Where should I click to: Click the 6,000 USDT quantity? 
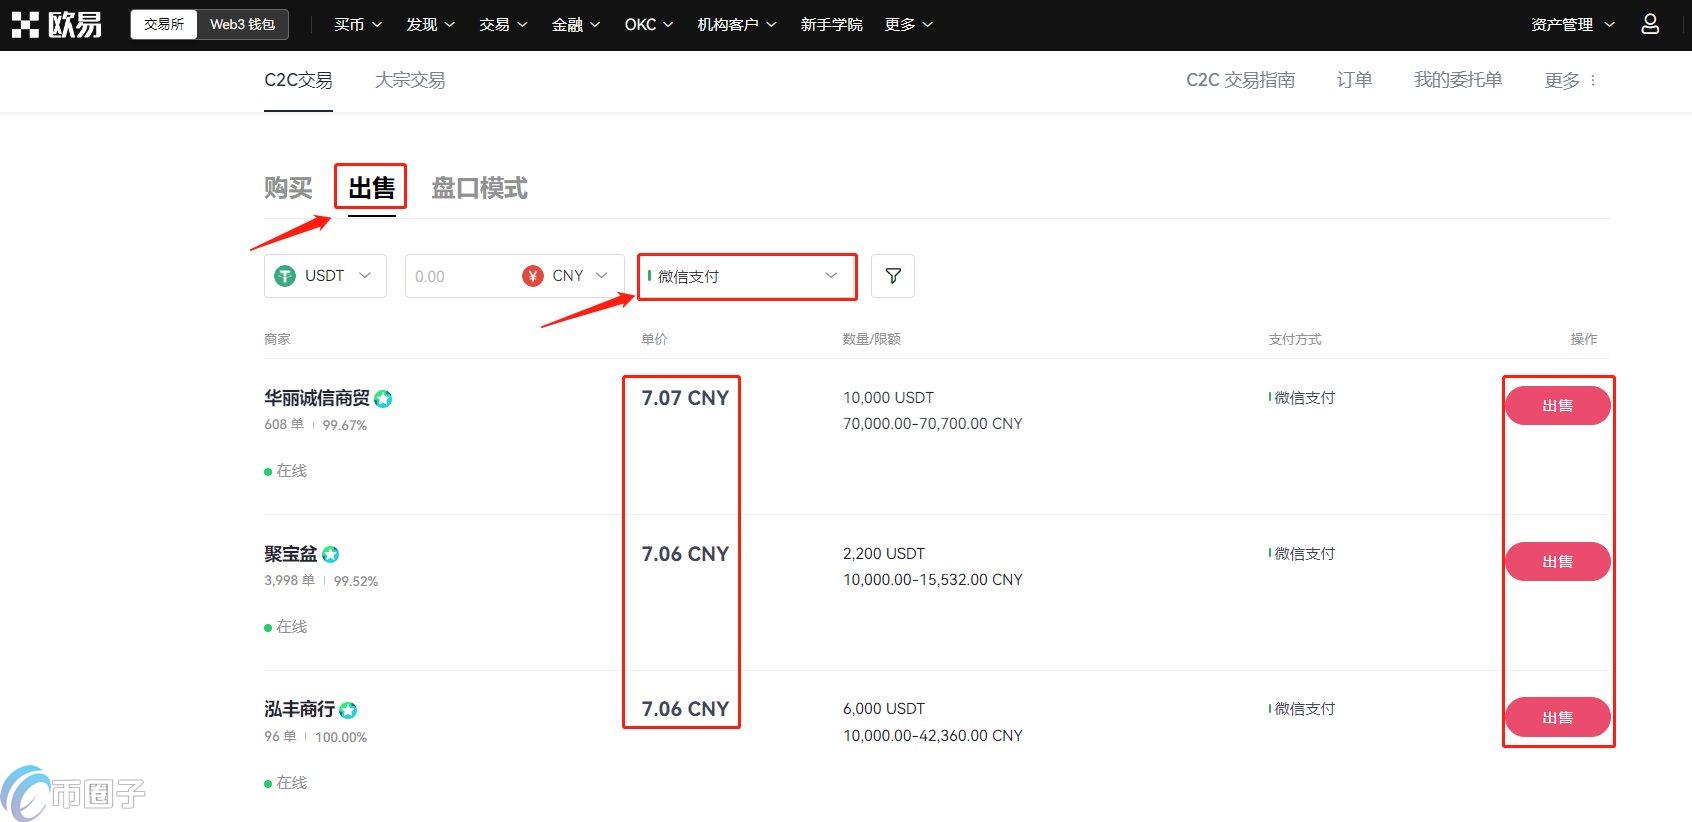tap(884, 709)
